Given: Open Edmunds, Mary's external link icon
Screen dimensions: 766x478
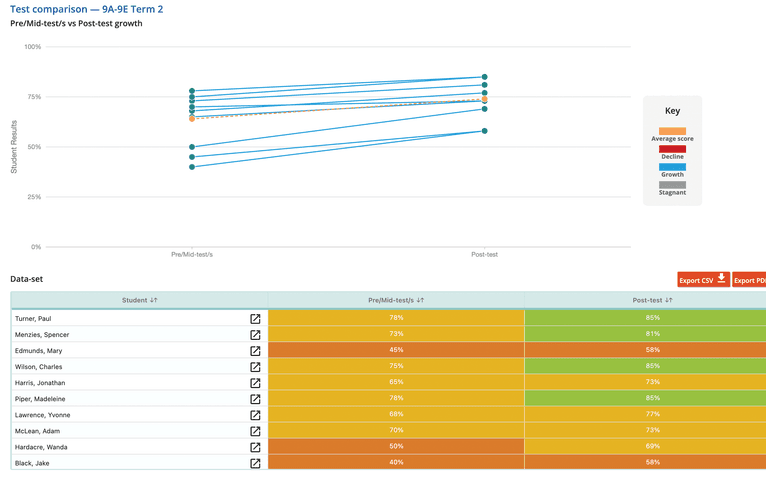Looking at the screenshot, I should pos(255,351).
